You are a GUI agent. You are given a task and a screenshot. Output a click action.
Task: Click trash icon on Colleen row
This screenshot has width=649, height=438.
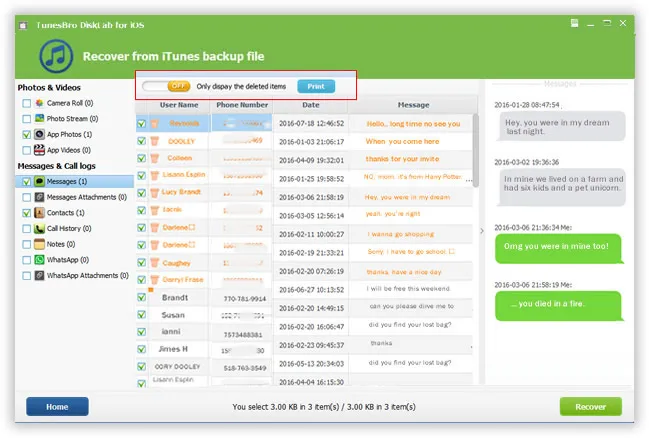(x=155, y=158)
